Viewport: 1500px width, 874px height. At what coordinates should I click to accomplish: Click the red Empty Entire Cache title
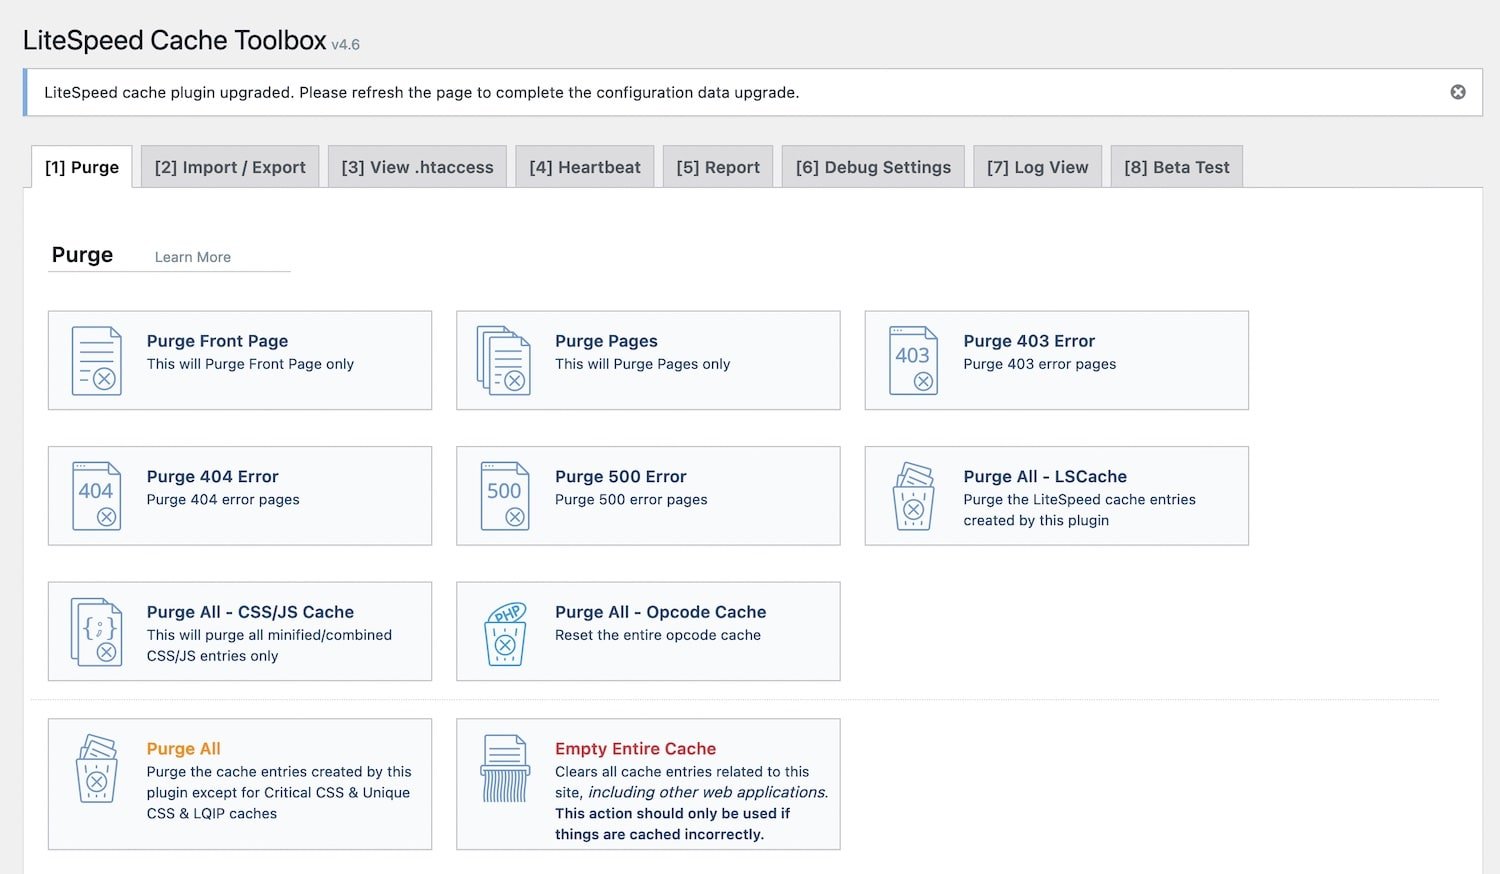click(636, 749)
